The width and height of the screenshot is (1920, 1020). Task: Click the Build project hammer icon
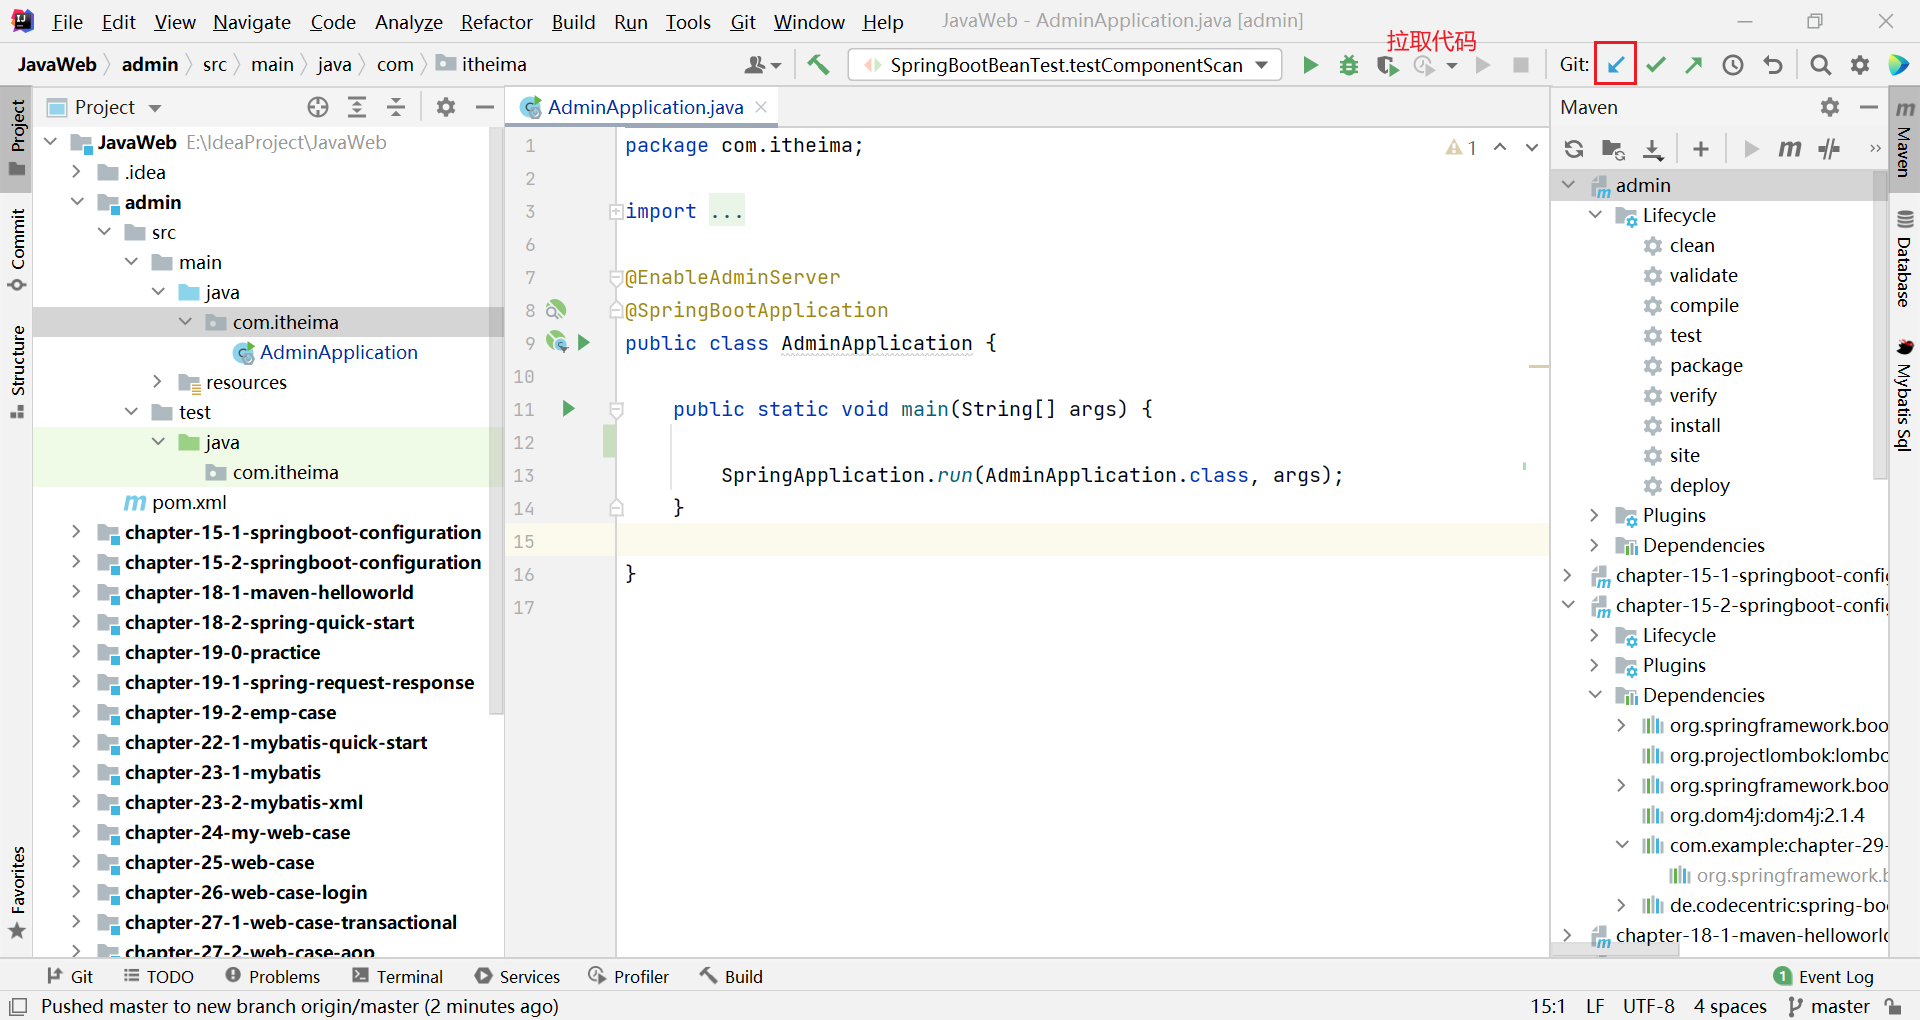click(x=818, y=65)
